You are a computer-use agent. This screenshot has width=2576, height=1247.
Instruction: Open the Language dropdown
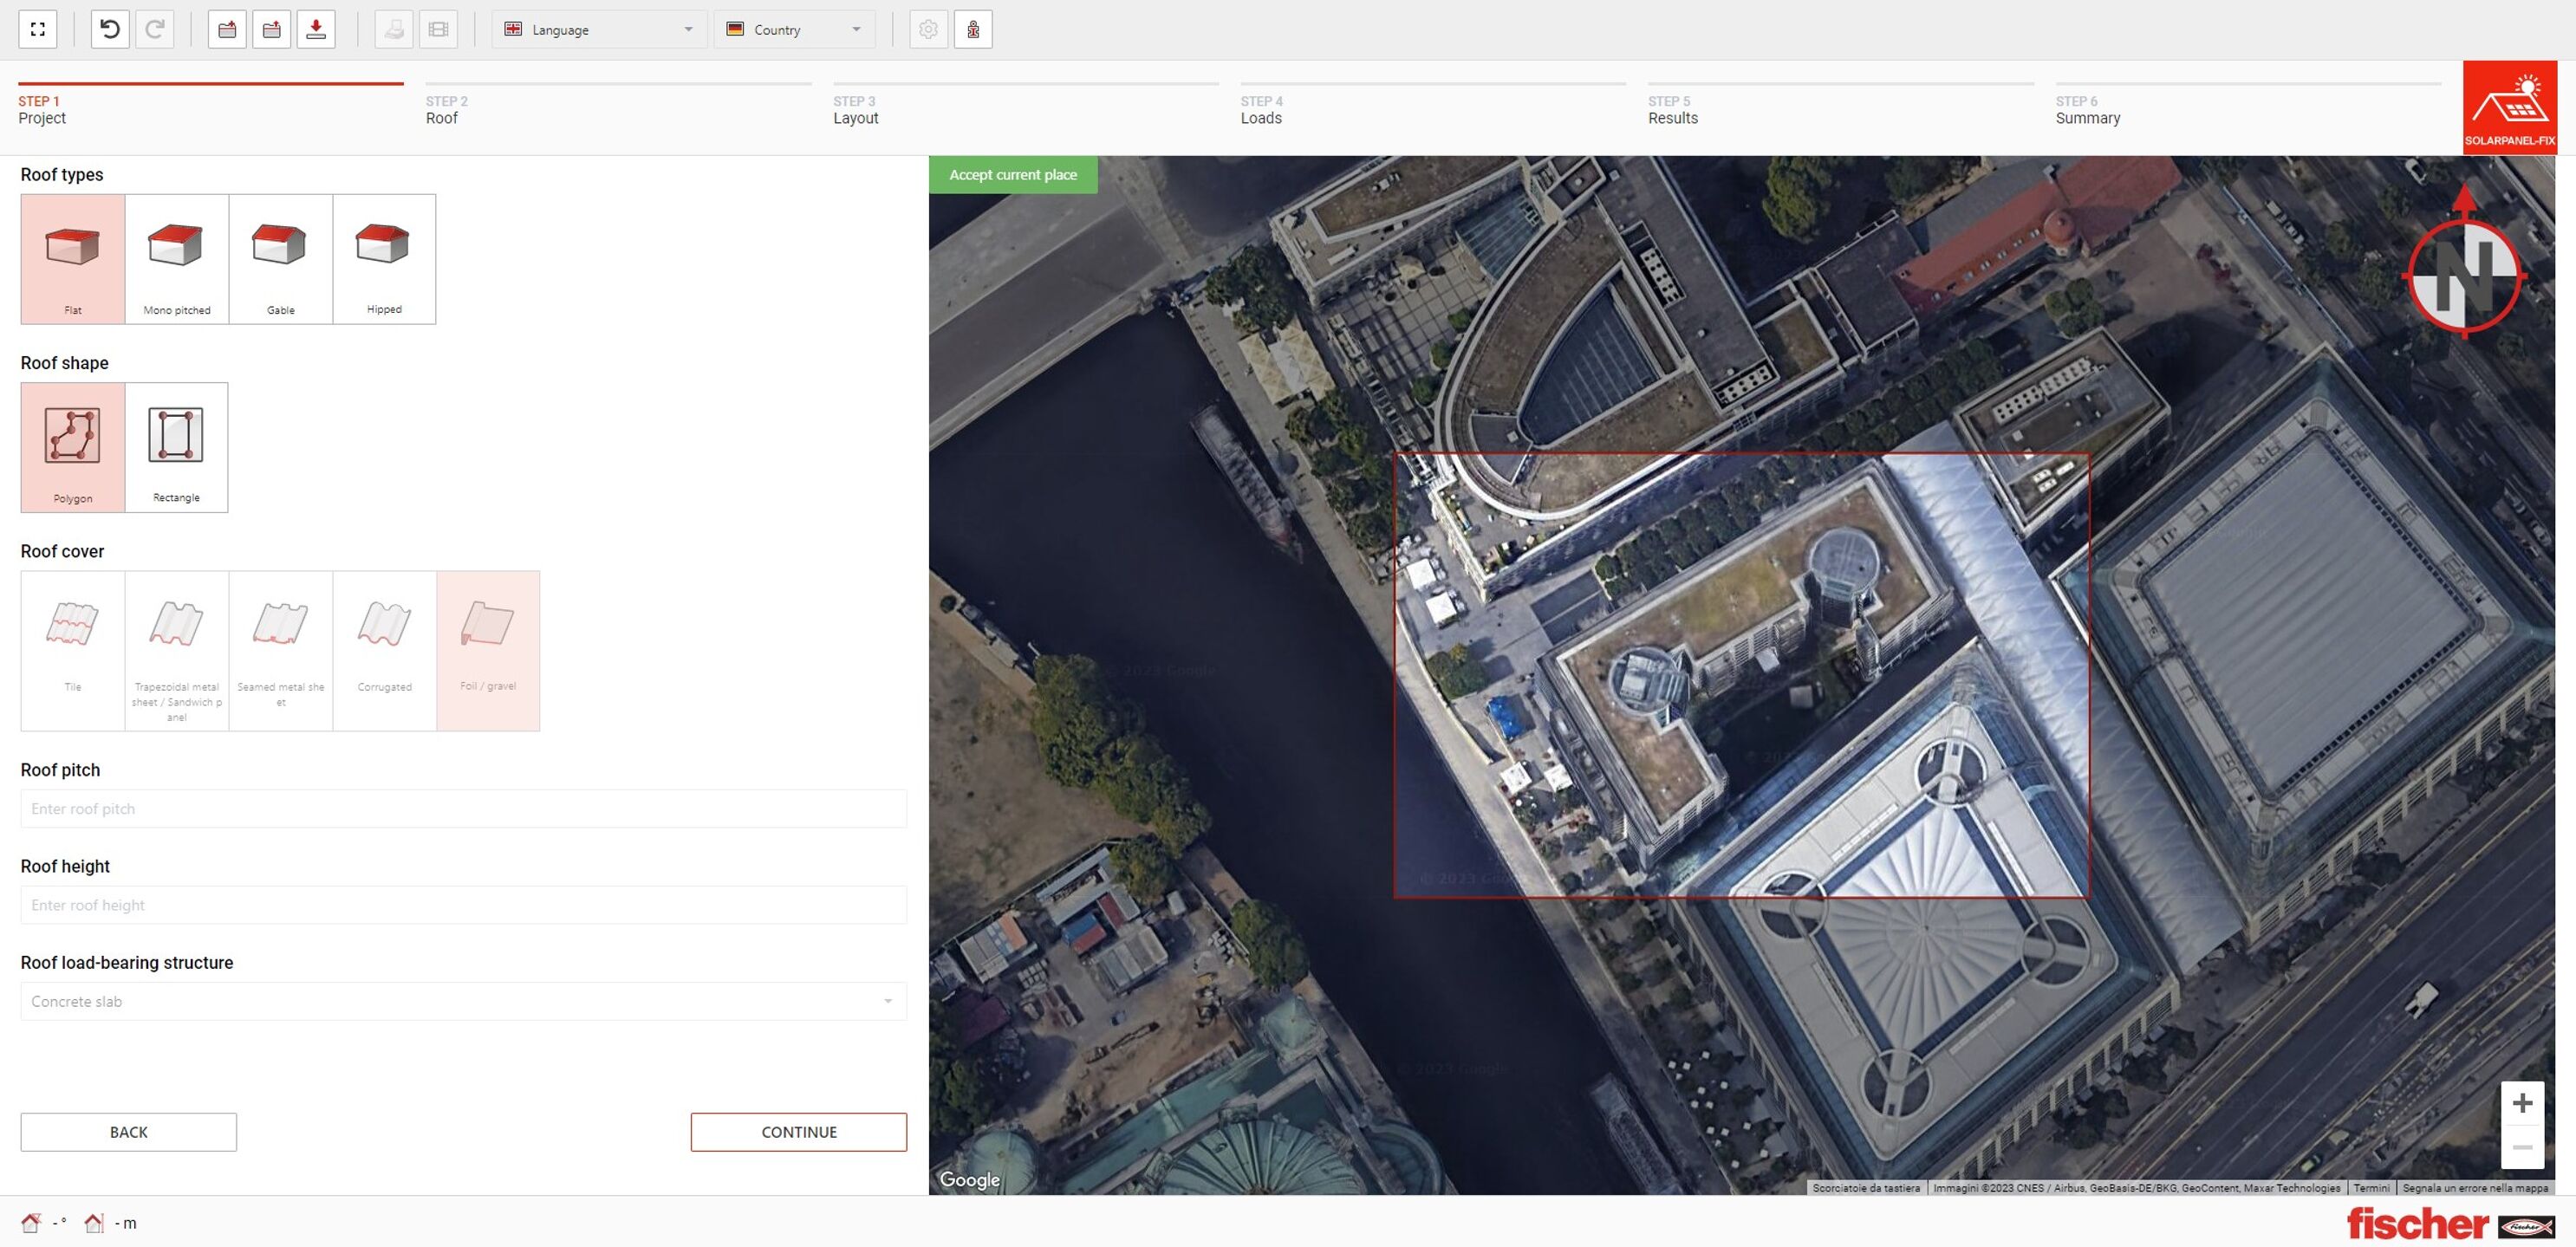click(599, 29)
